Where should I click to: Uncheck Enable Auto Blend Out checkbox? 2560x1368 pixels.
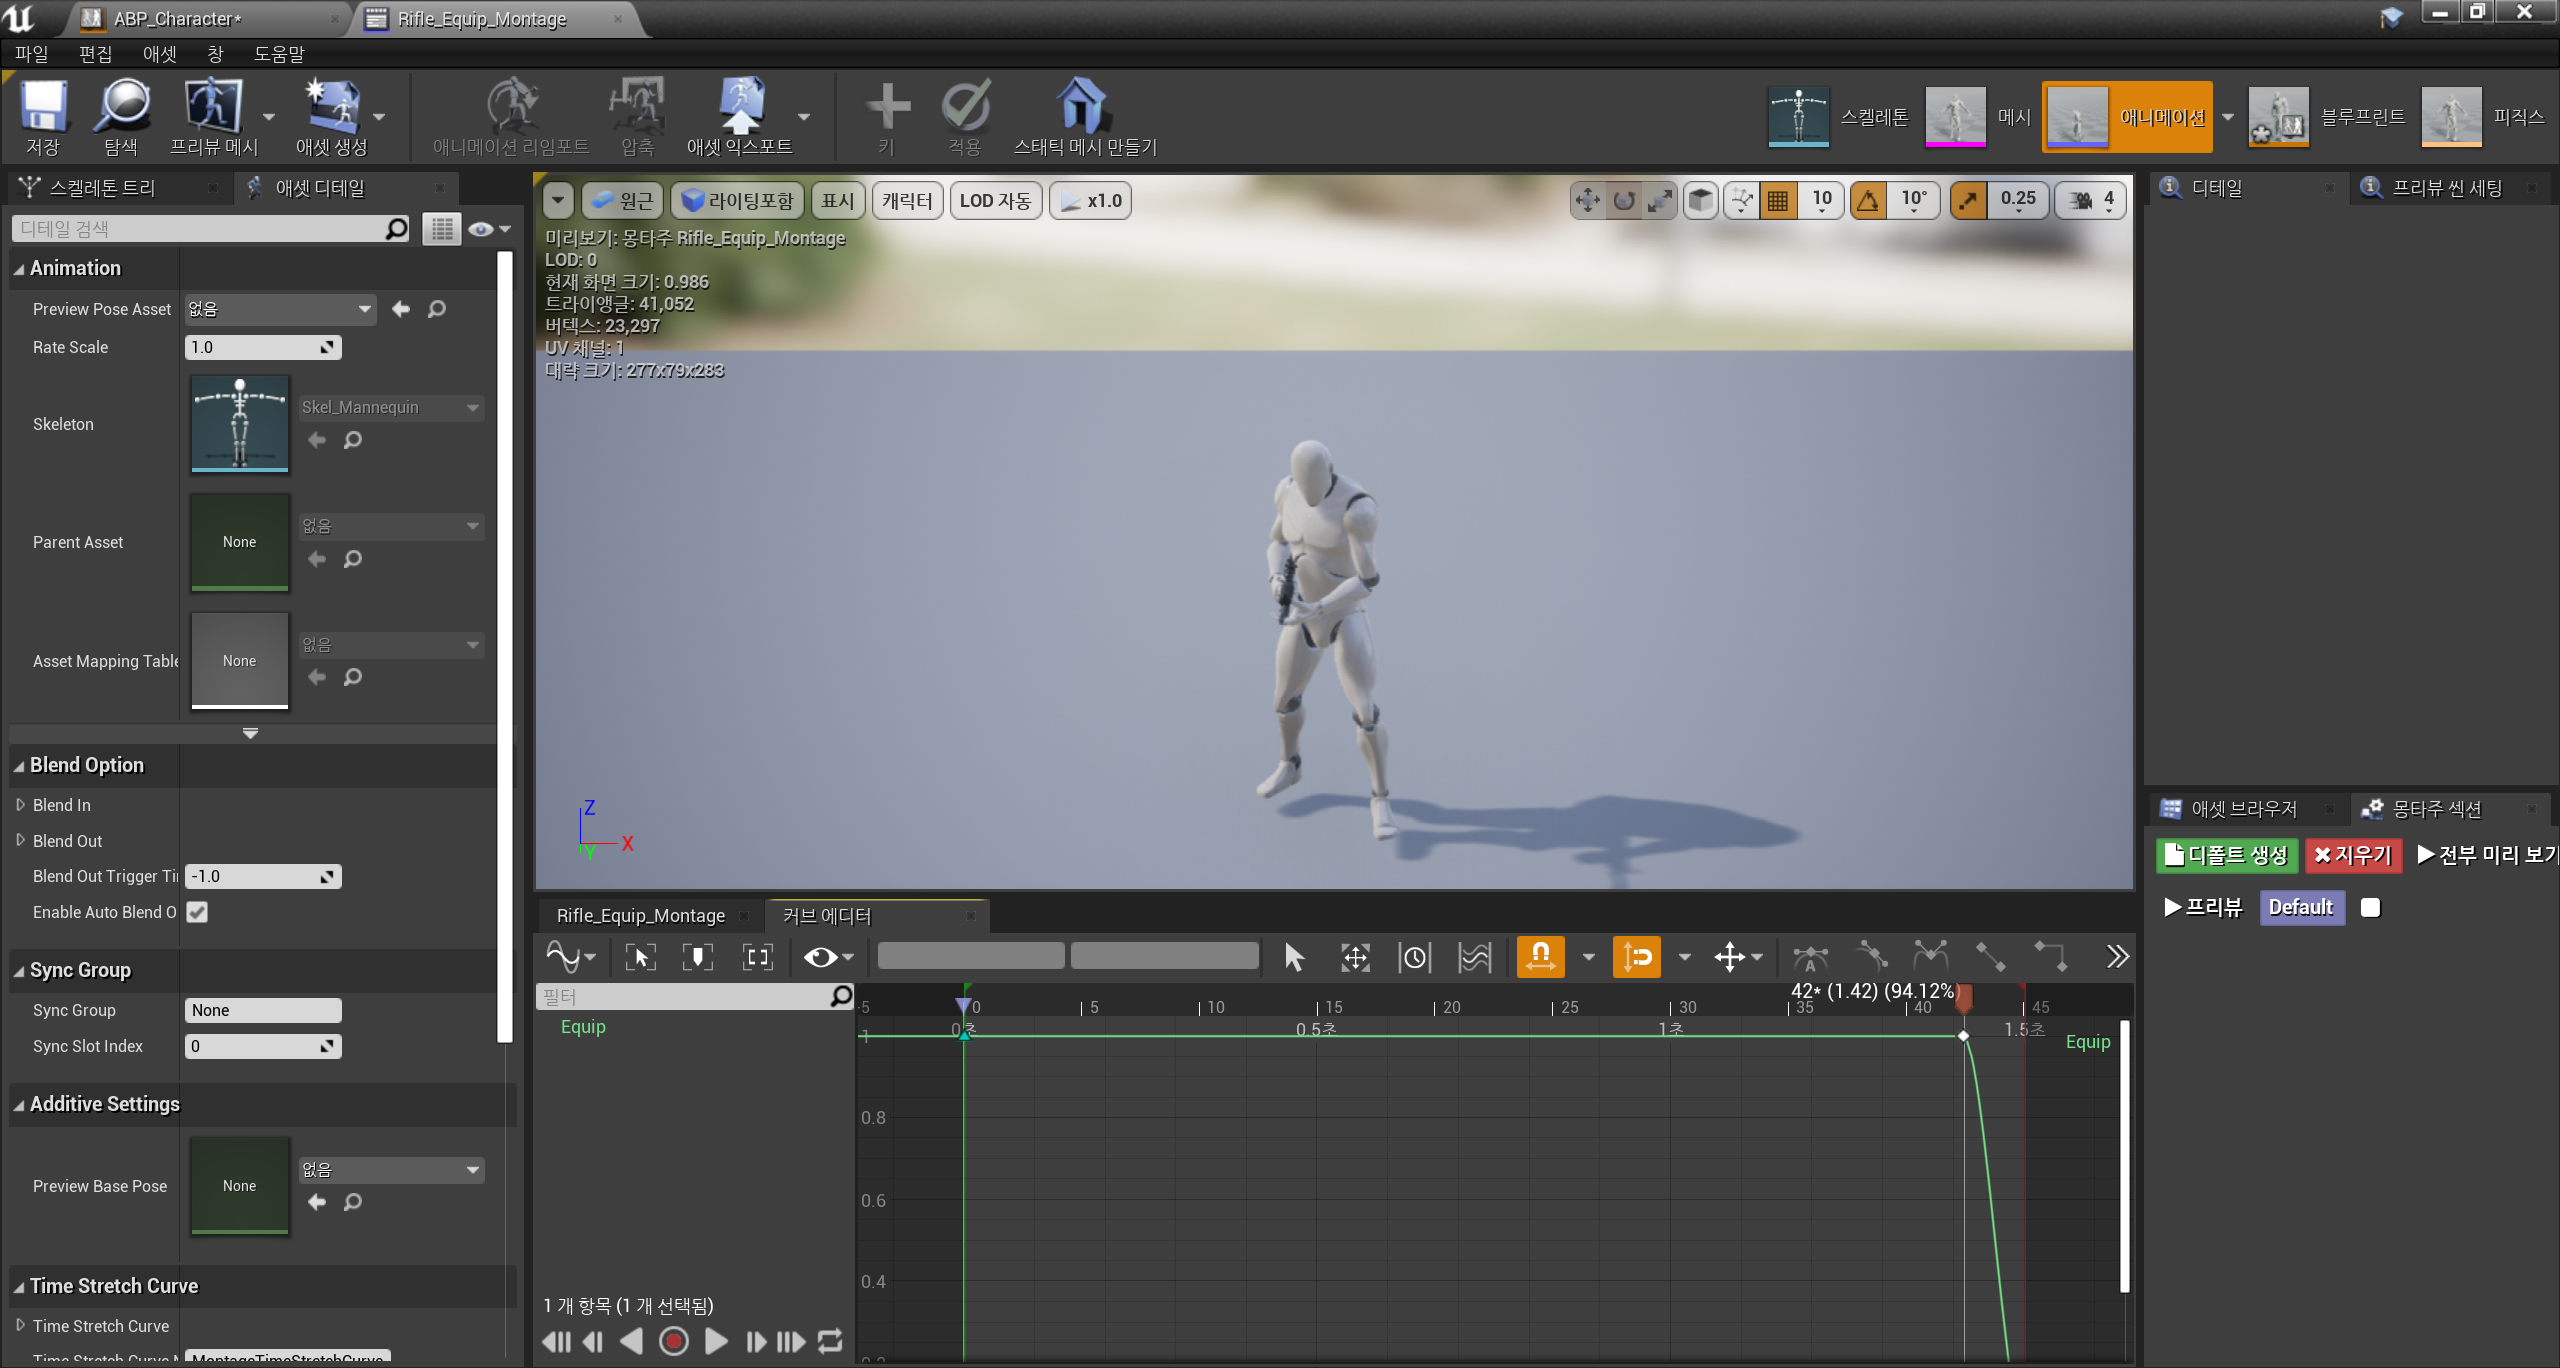coord(197,912)
